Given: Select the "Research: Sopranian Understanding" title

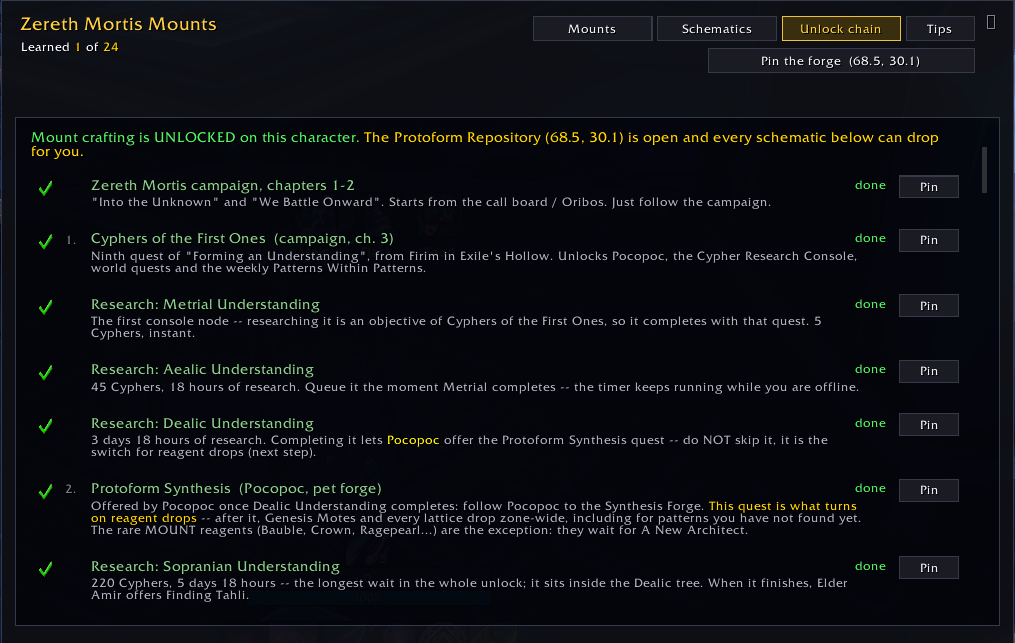Looking at the screenshot, I should [215, 566].
